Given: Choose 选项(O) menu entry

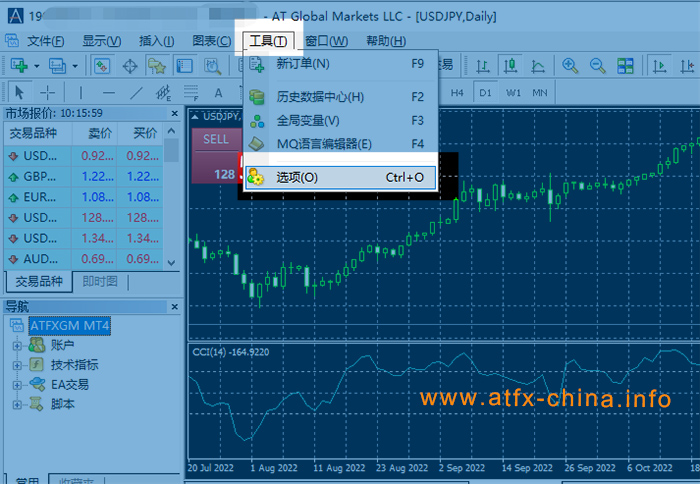Looking at the screenshot, I should tap(340, 177).
